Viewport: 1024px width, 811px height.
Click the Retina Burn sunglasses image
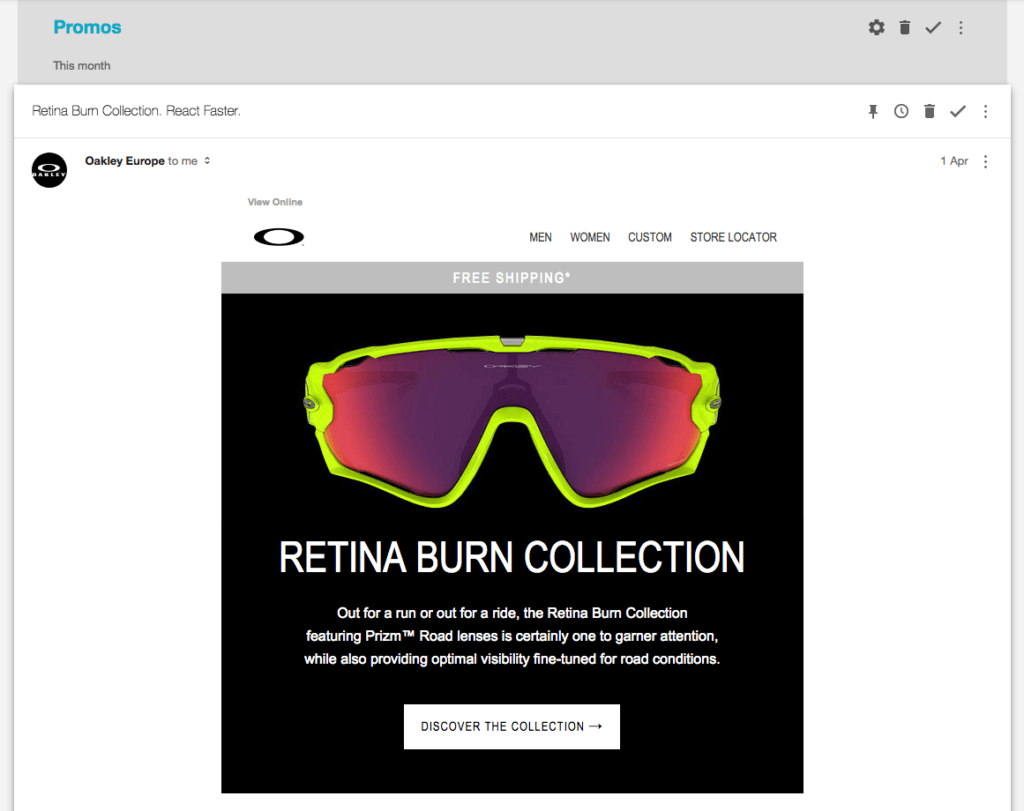[512, 421]
